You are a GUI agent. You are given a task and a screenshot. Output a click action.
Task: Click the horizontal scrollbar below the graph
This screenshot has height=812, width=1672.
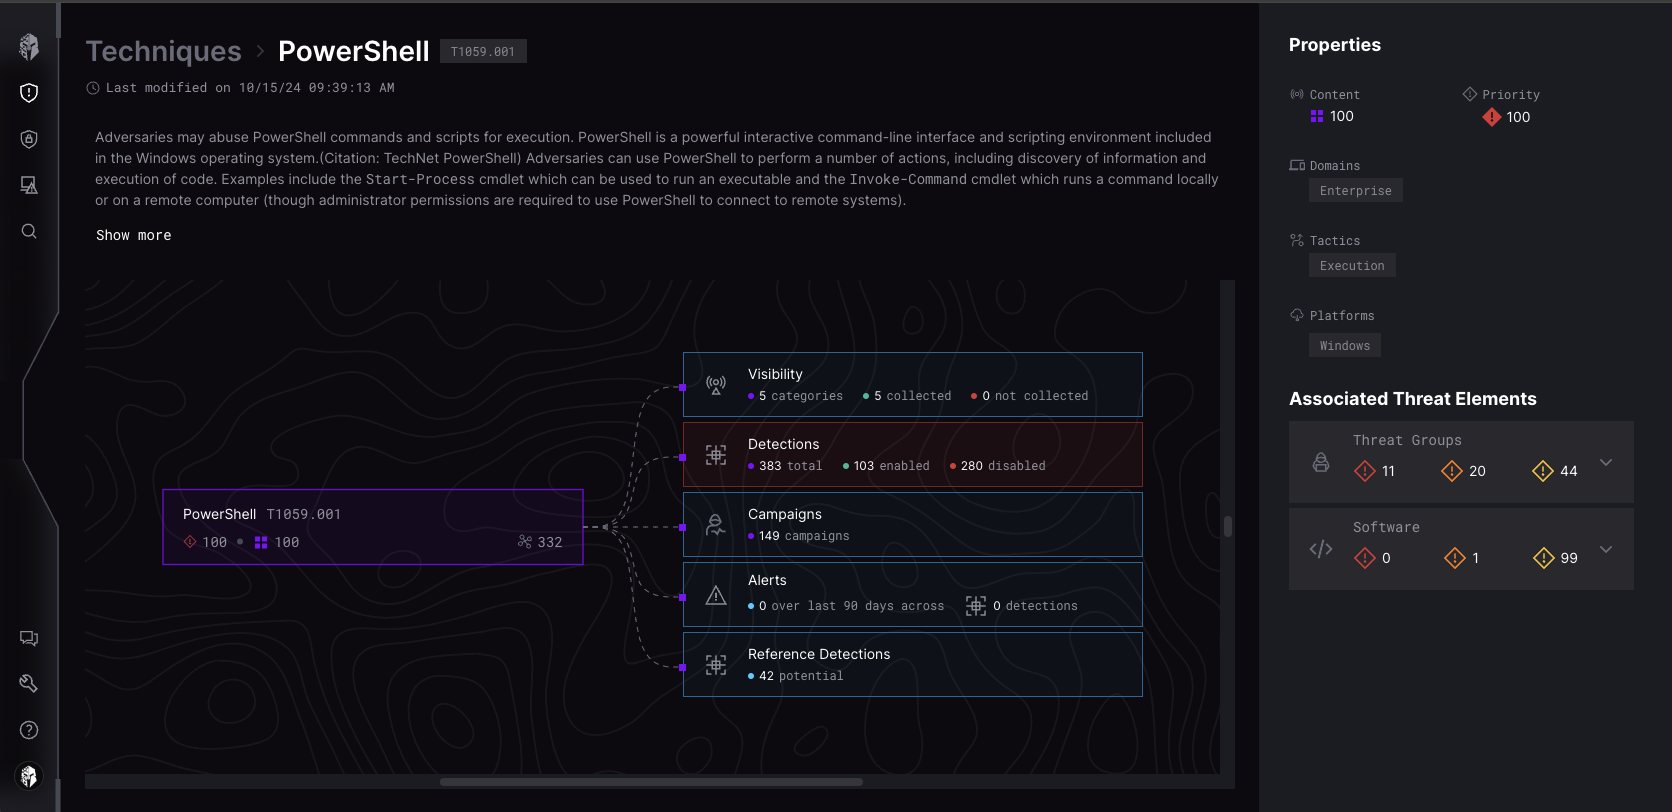(x=650, y=782)
